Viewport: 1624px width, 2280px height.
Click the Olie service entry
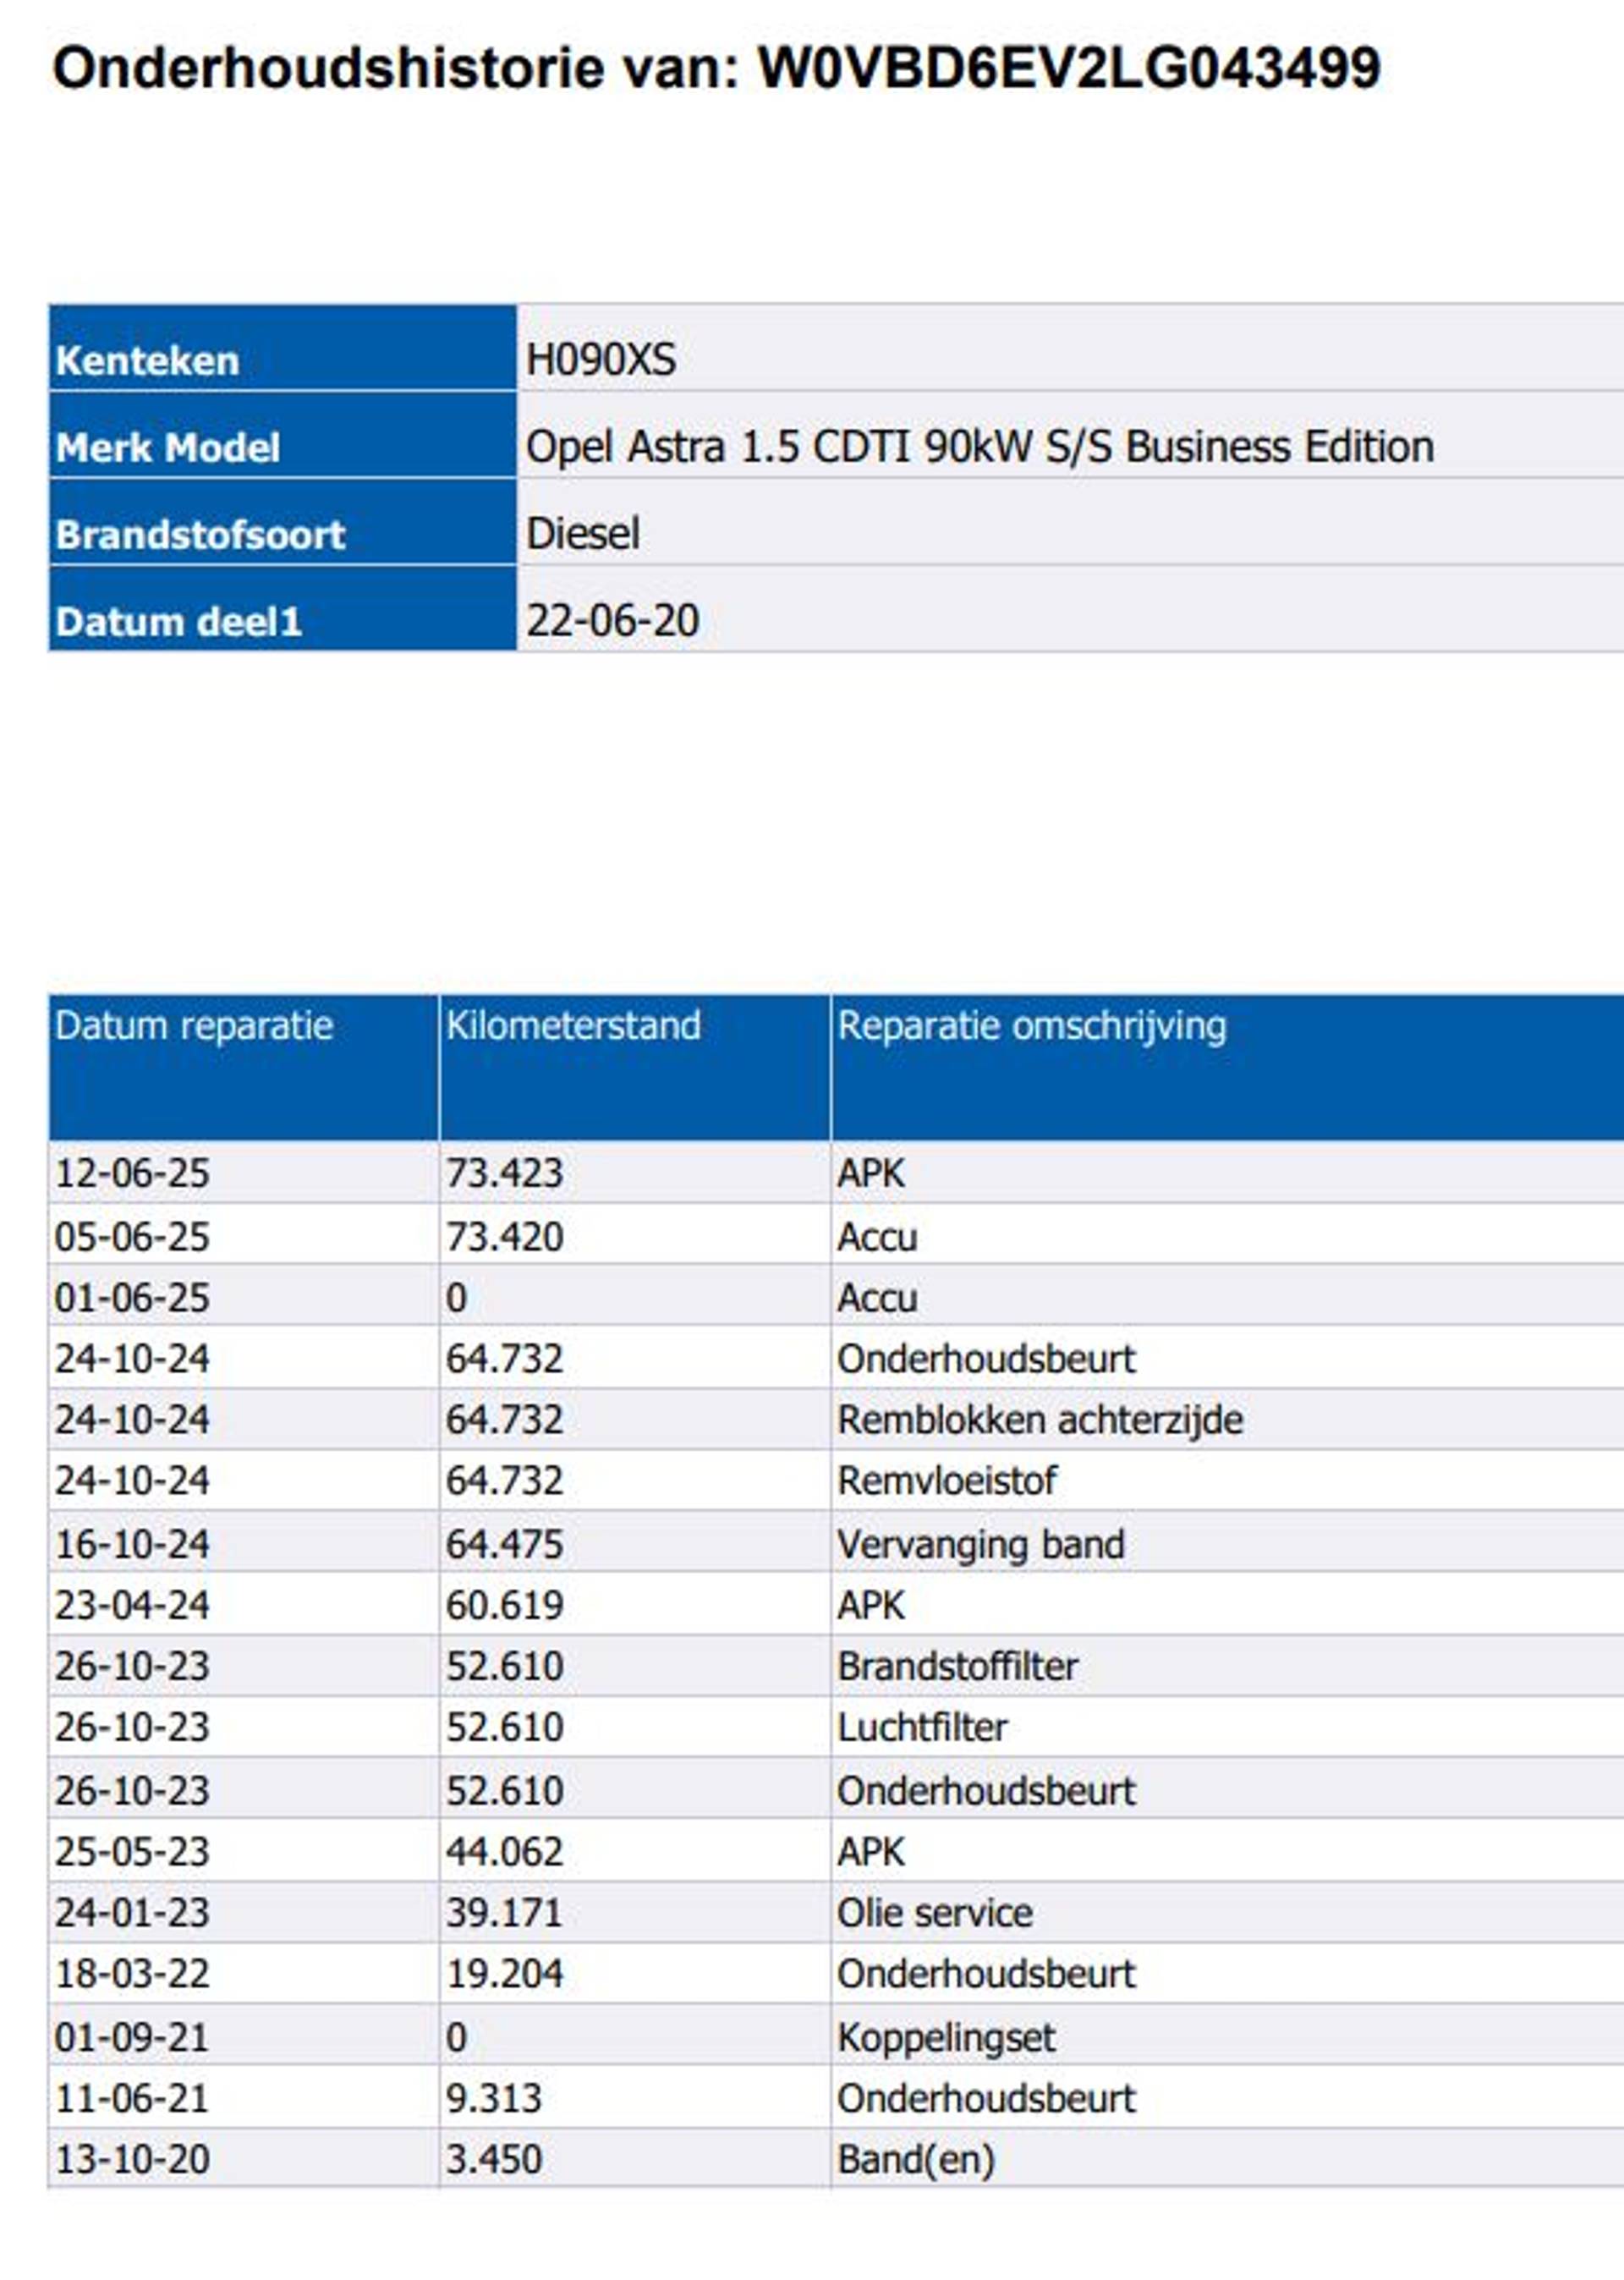[x=934, y=1913]
